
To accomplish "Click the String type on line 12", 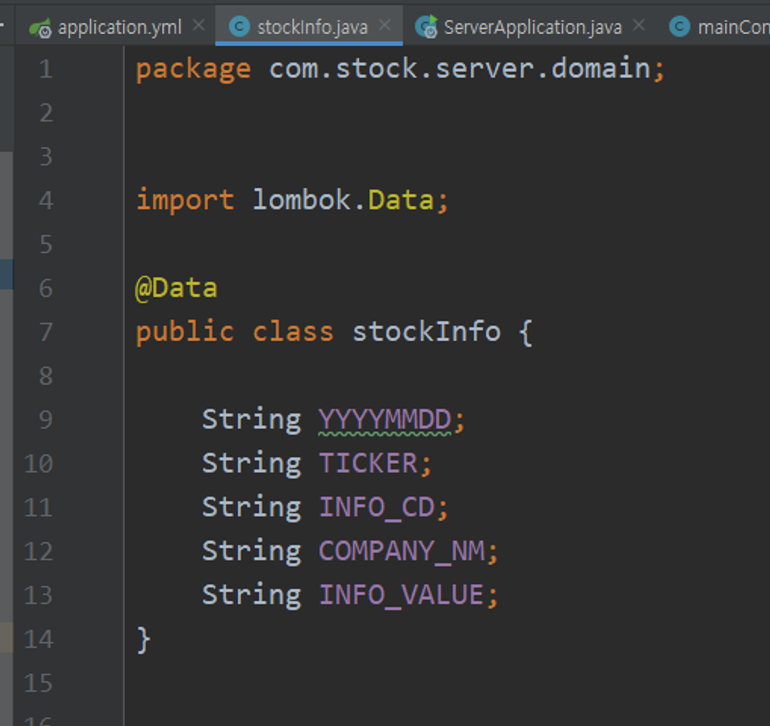I will coord(251,552).
